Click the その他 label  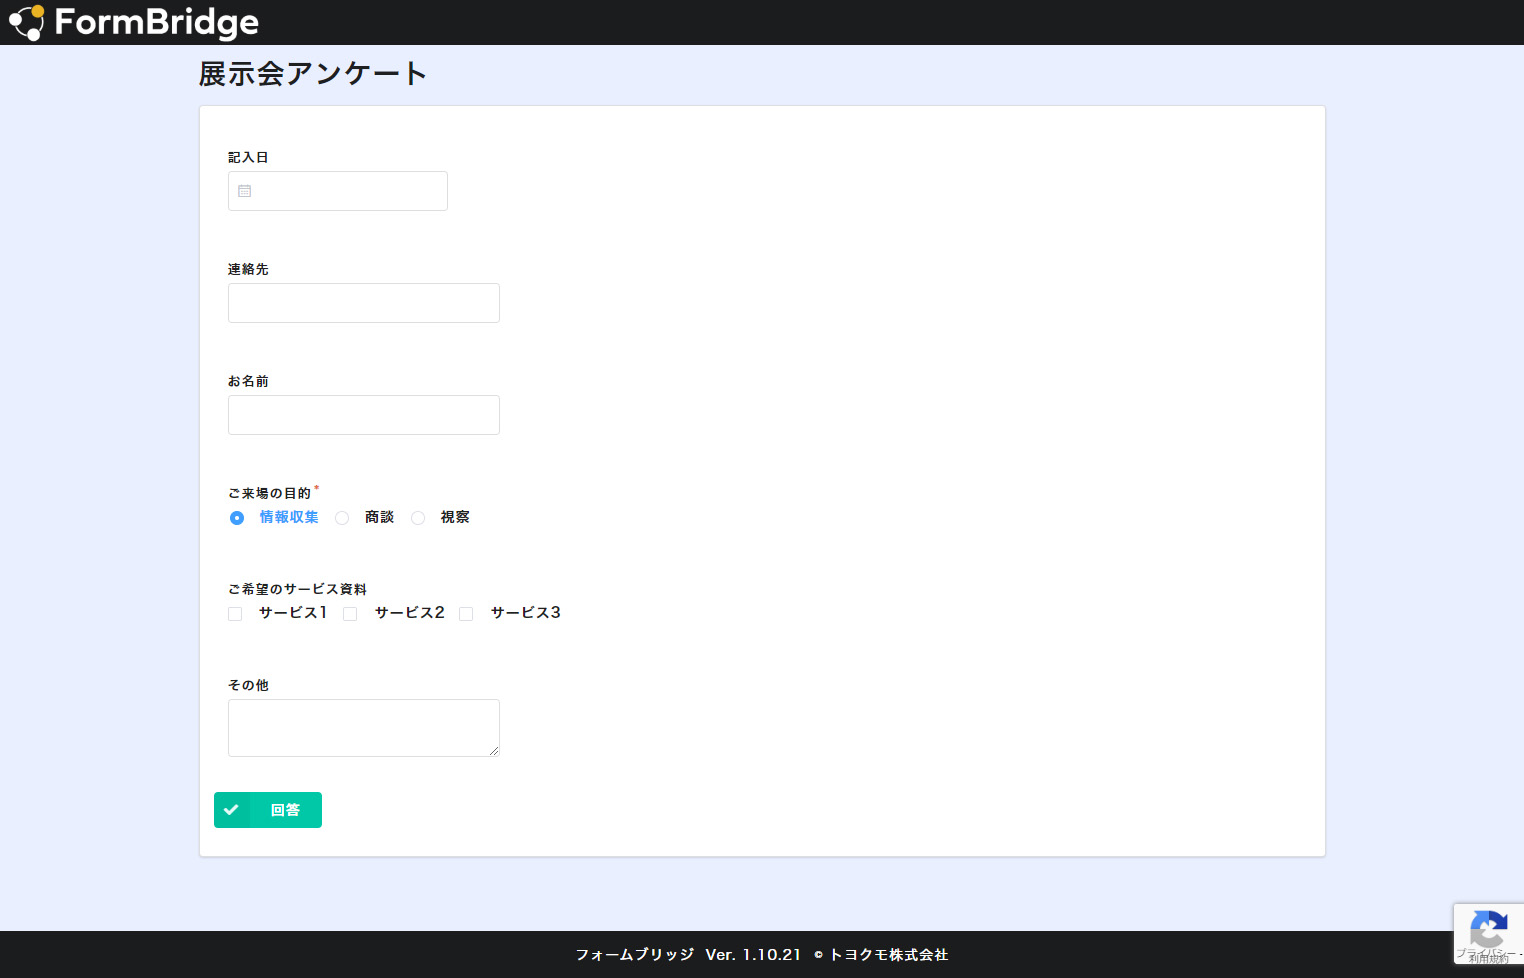pyautogui.click(x=248, y=685)
